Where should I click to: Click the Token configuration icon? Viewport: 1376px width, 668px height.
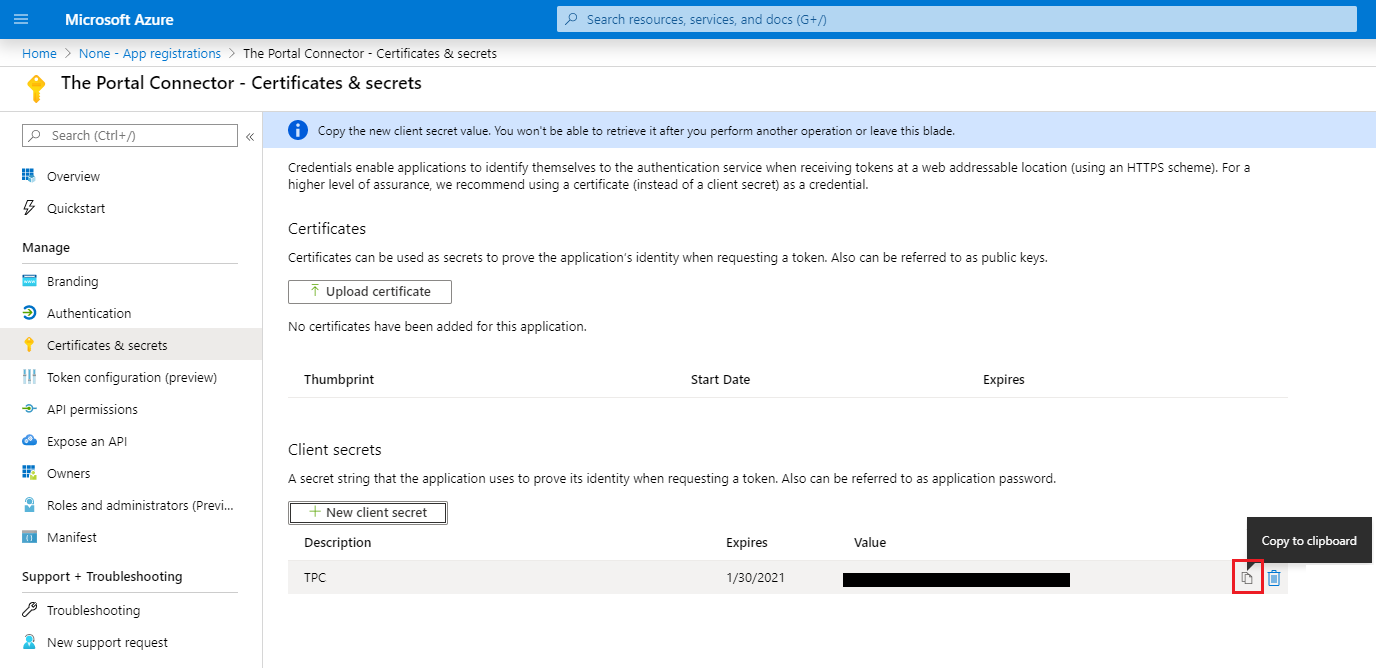click(x=29, y=377)
